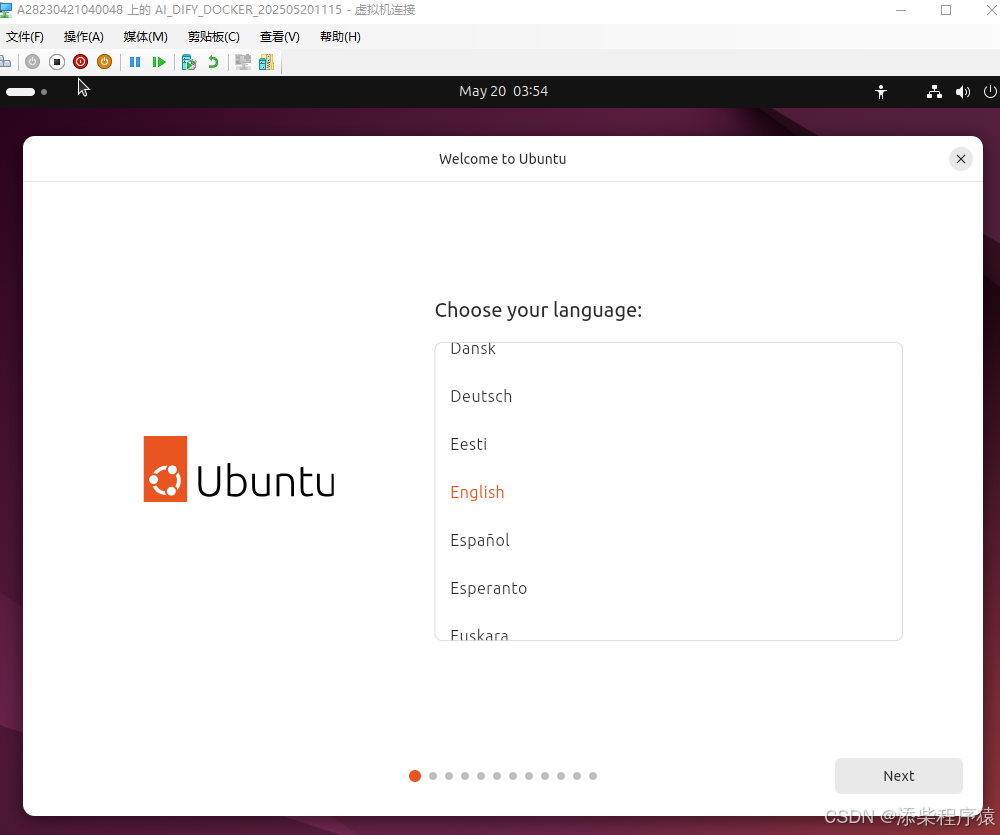Open the clock showing May 20 03:54
The image size is (1000, 835).
503,91
